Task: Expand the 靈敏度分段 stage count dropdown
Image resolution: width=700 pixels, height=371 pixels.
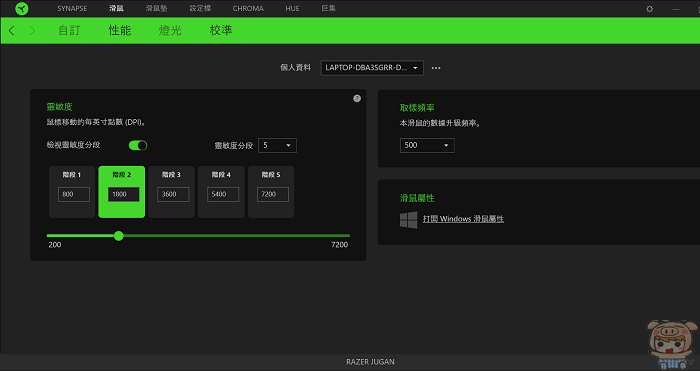Action: 277,146
